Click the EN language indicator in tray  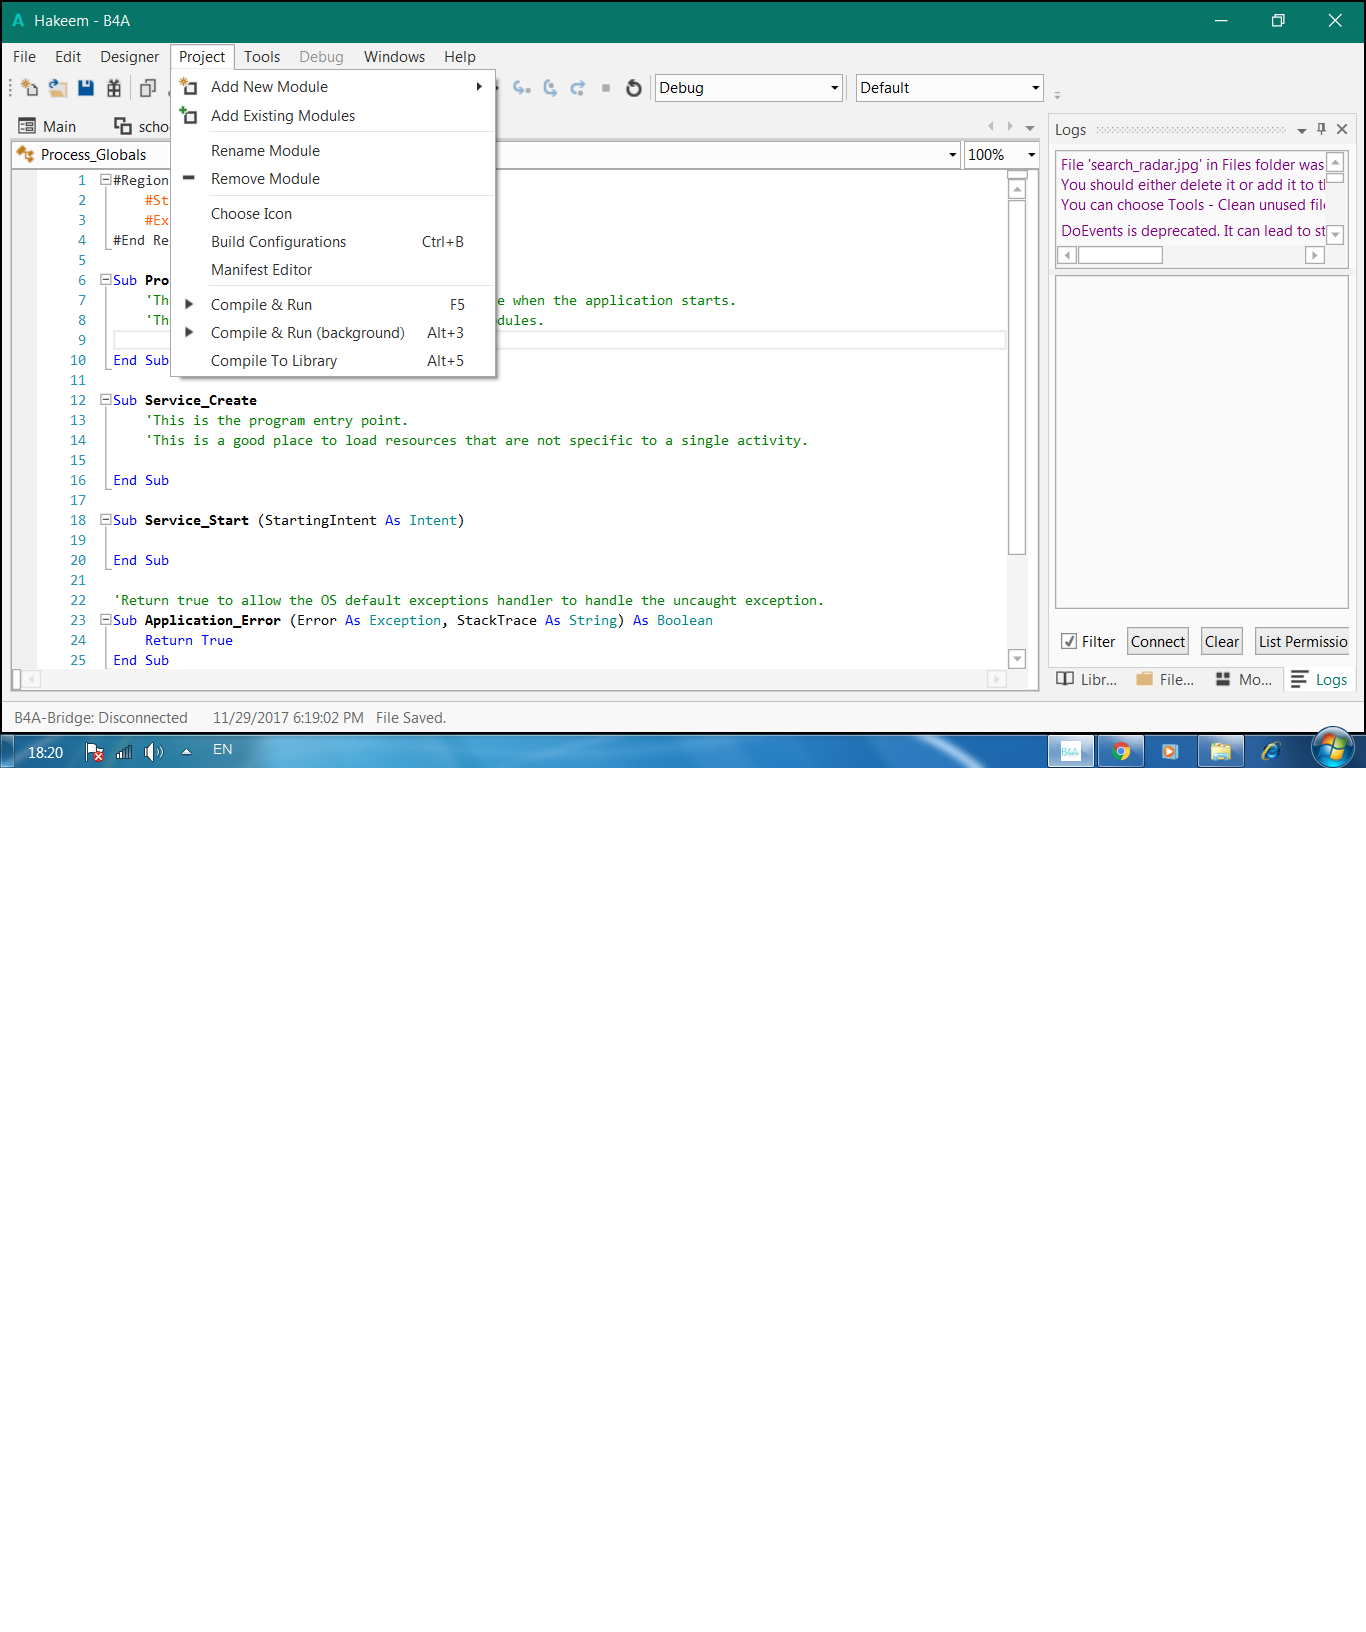coord(223,750)
